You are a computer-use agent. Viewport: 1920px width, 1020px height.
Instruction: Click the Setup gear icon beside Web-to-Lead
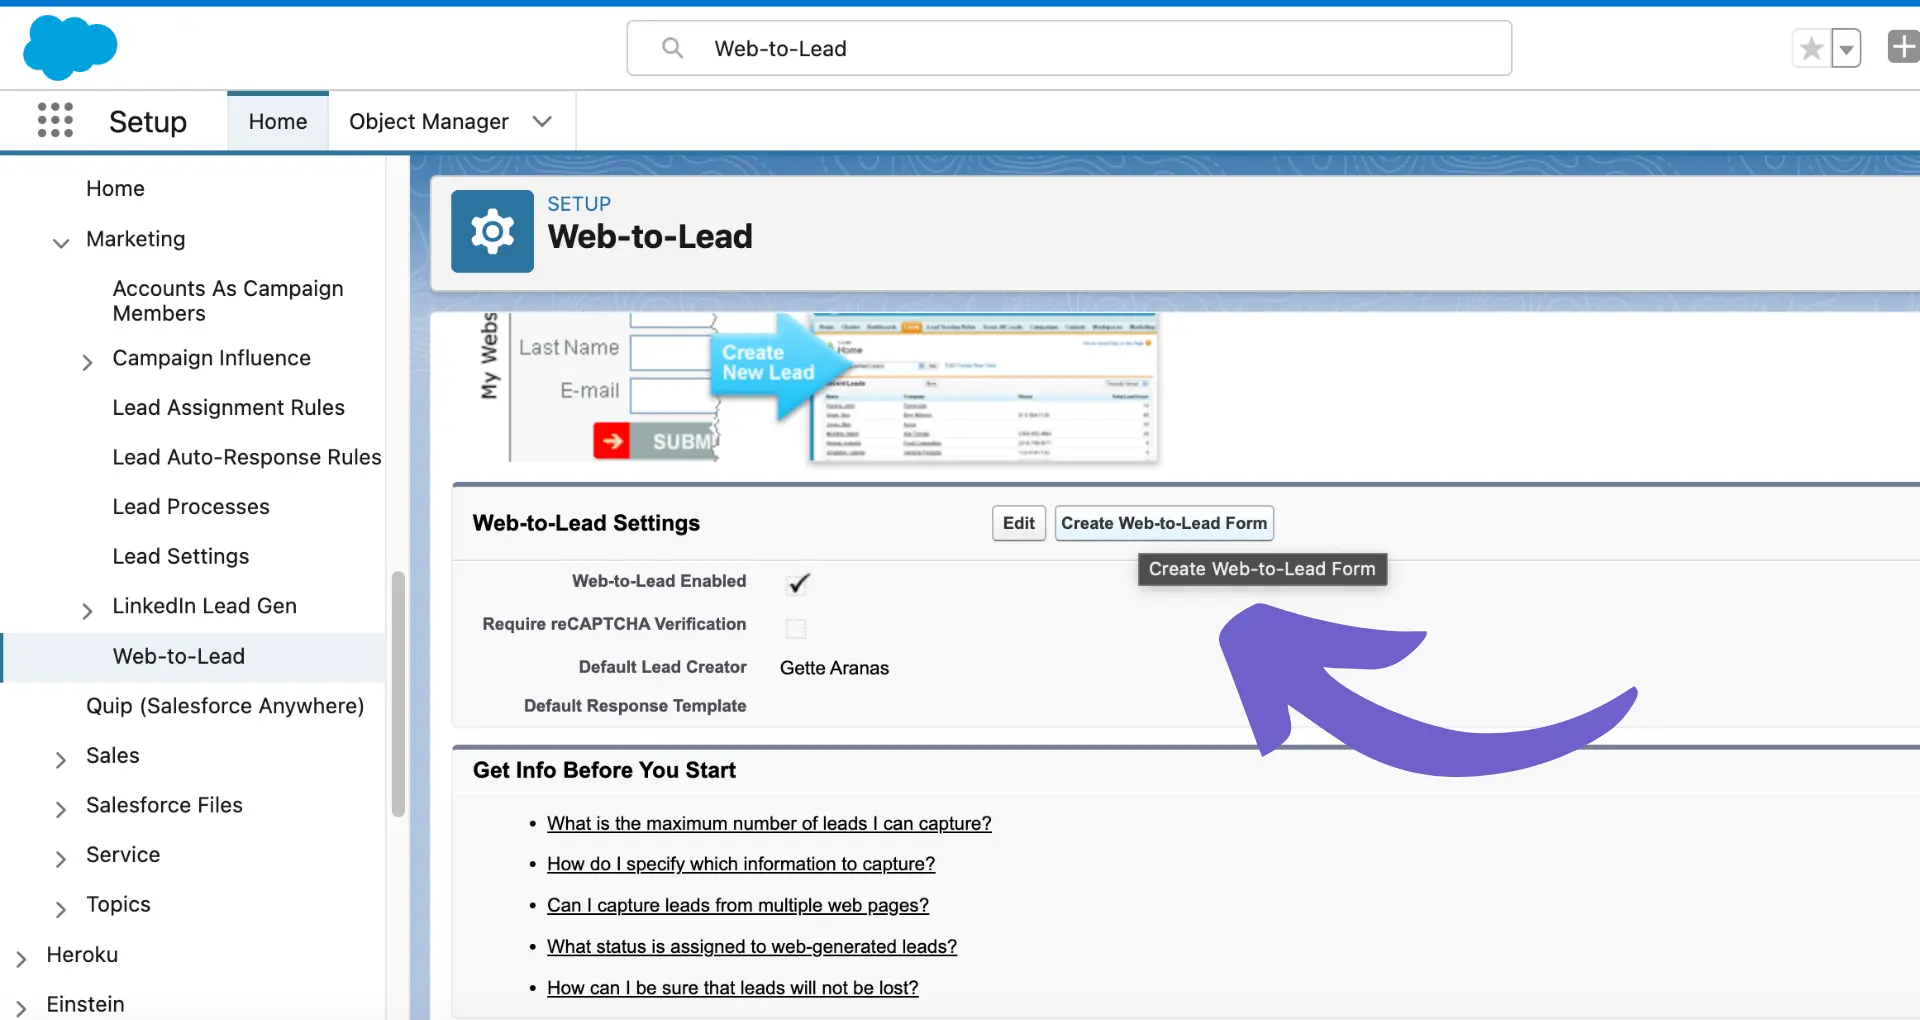pyautogui.click(x=492, y=231)
